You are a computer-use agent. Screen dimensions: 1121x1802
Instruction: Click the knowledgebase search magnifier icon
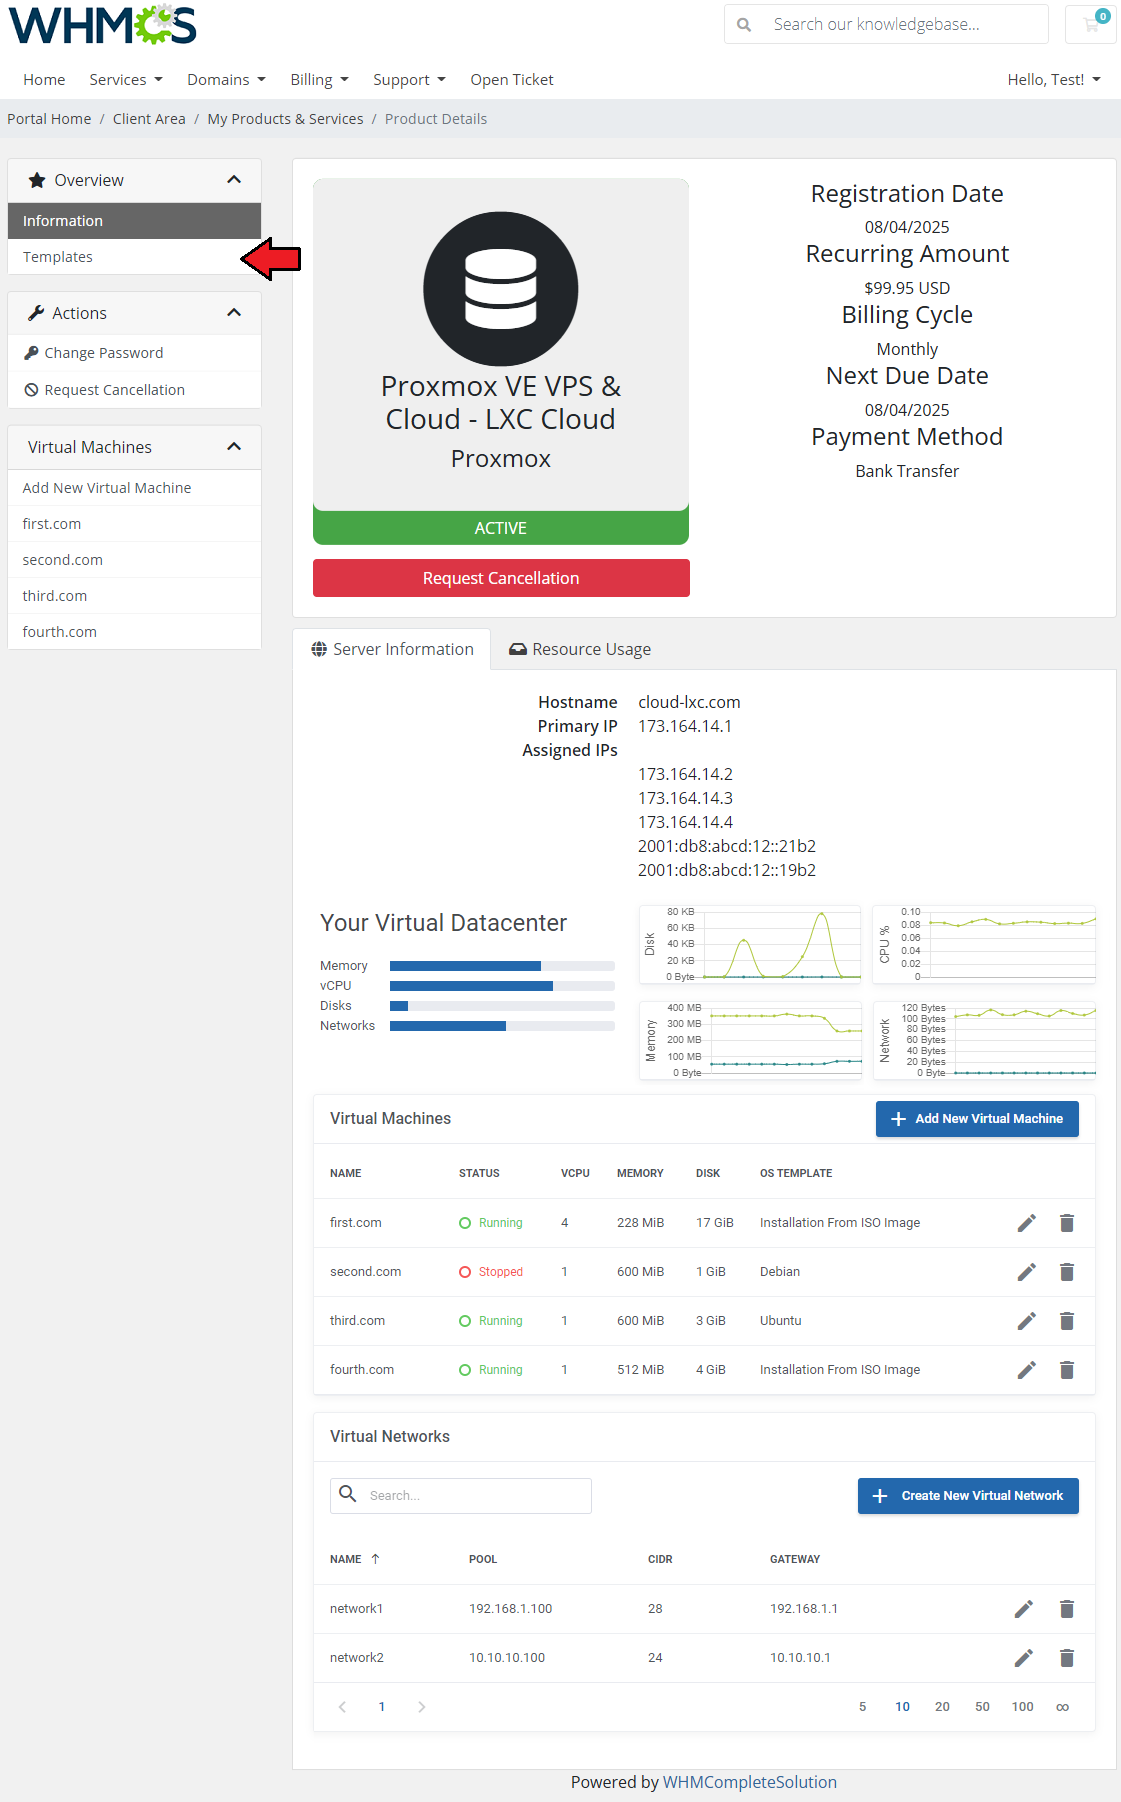tap(744, 24)
